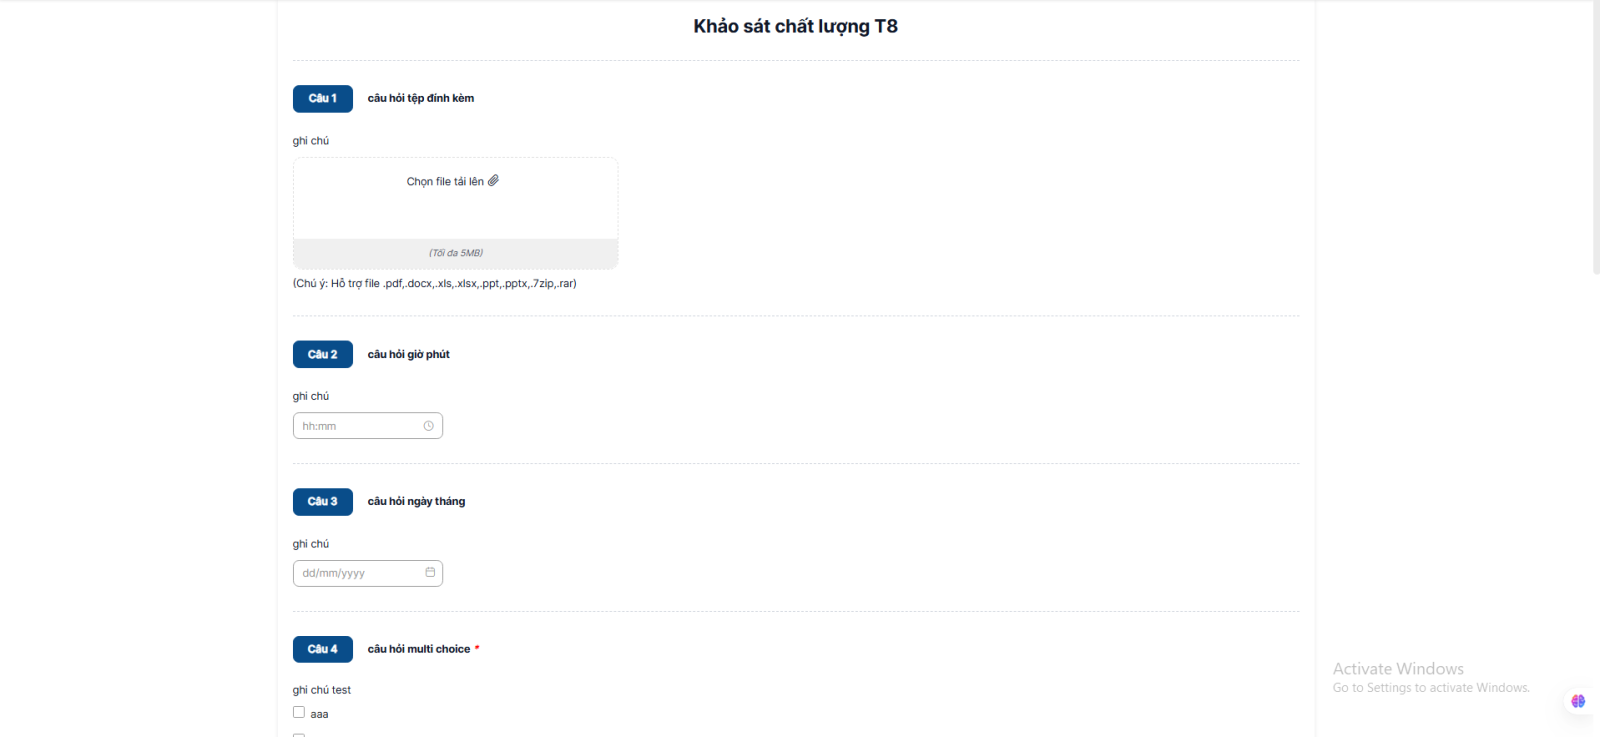Click the 'Câu 1' question badge
Screen dimensions: 1600x737
(x=322, y=98)
